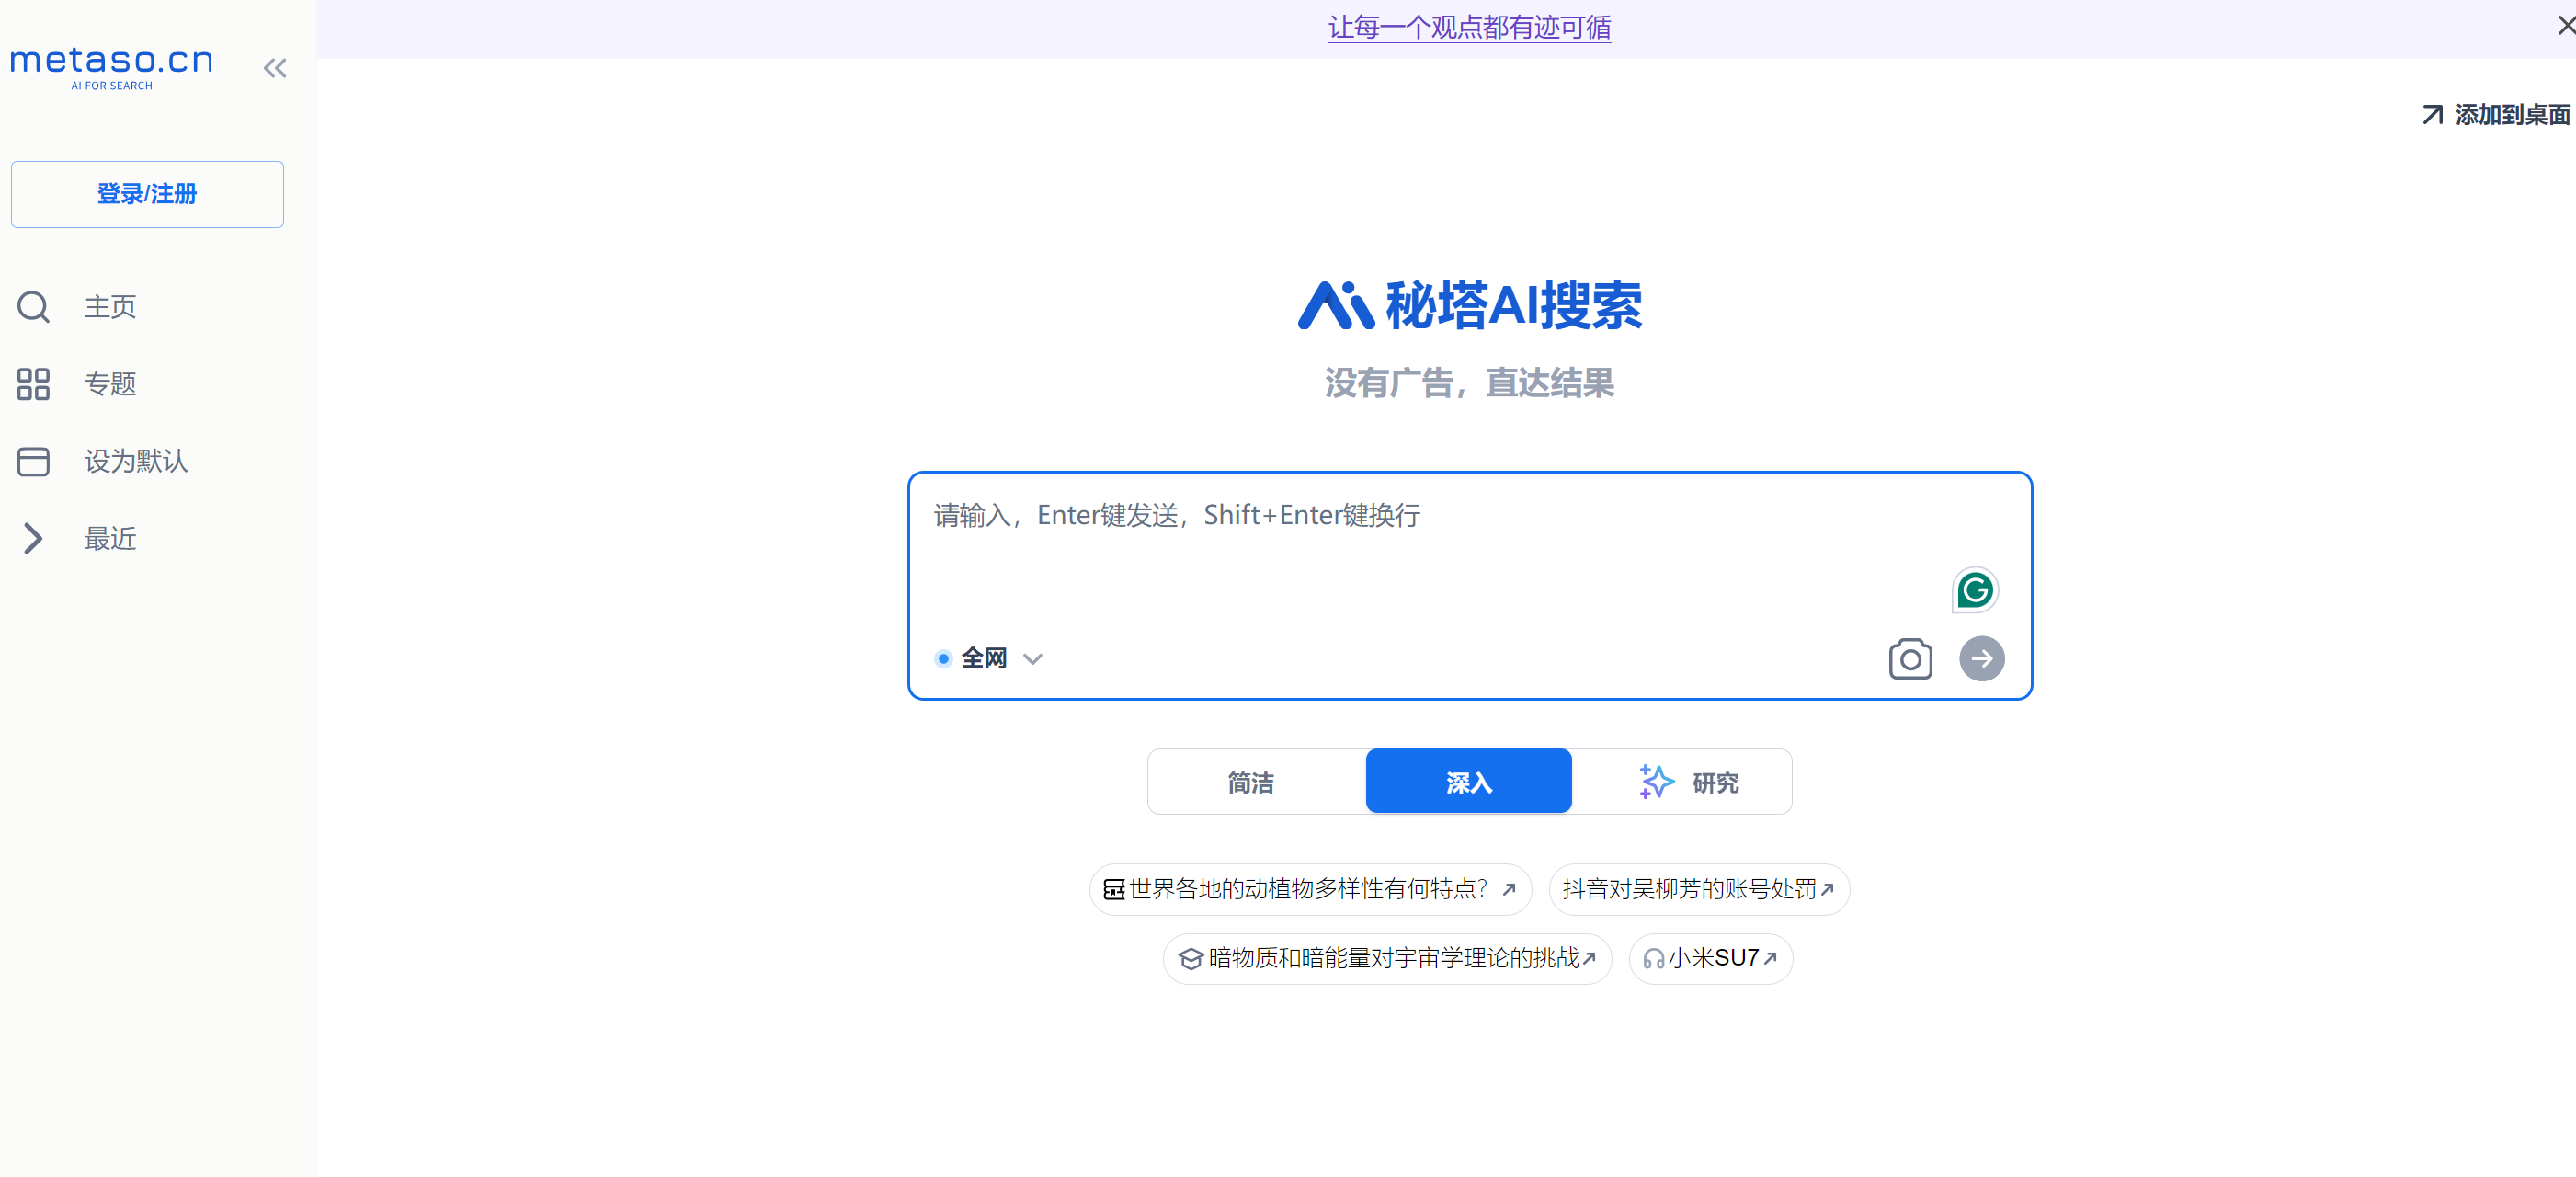
Task: Click the 小米SU7 suggestion chip
Action: (x=1710, y=958)
